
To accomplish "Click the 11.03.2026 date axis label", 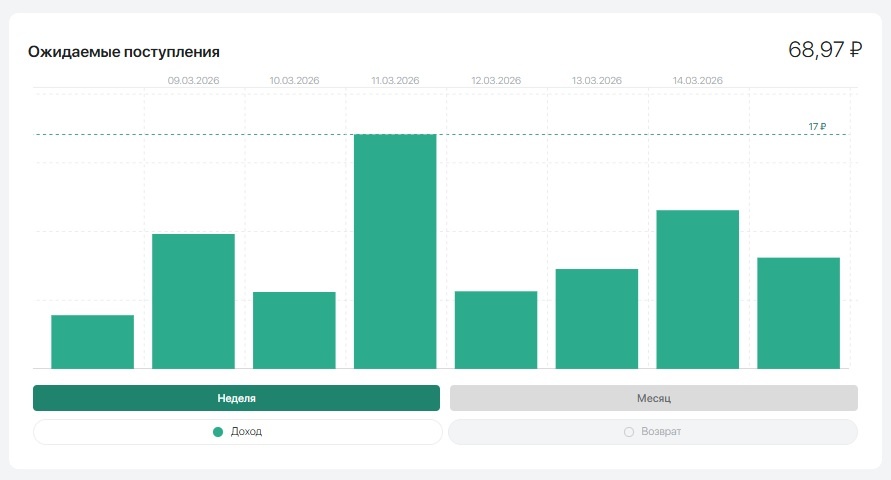I will pyautogui.click(x=395, y=81).
